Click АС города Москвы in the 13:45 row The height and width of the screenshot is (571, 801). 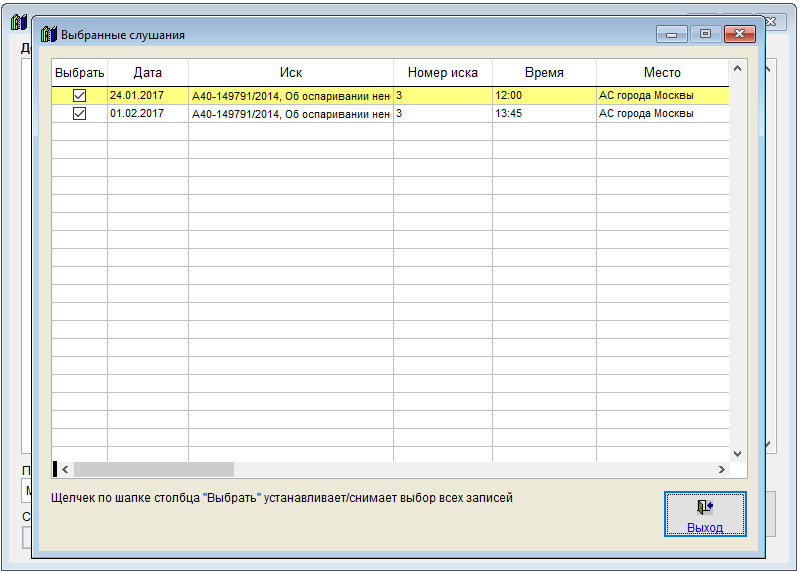click(662, 113)
